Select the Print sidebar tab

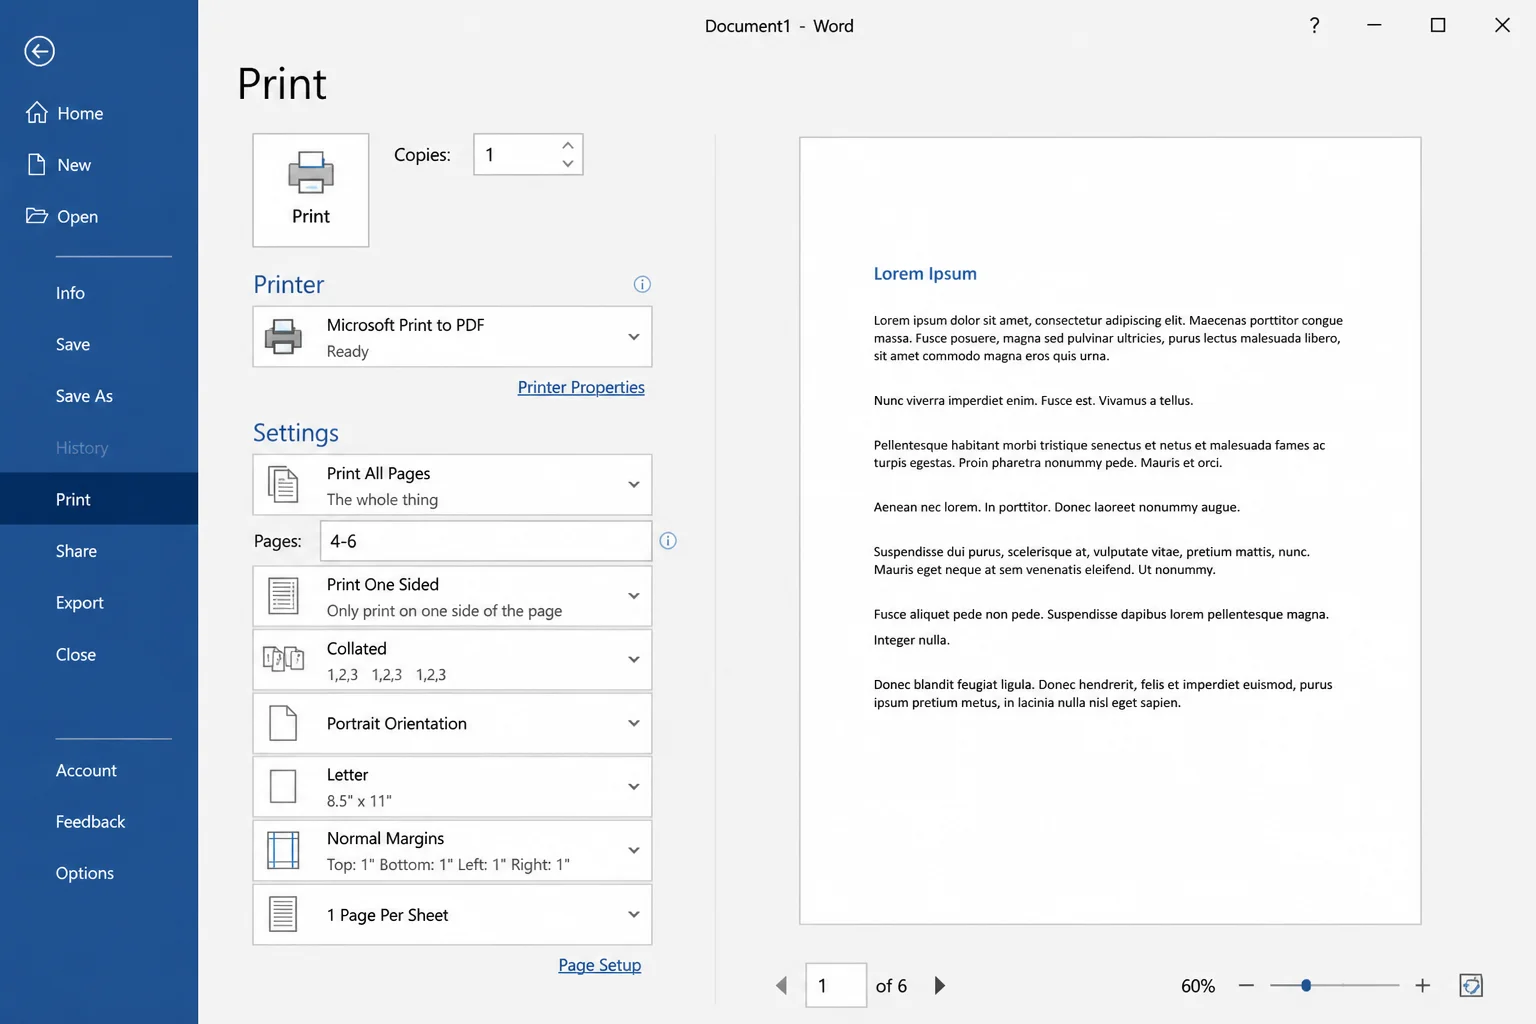[99, 499]
